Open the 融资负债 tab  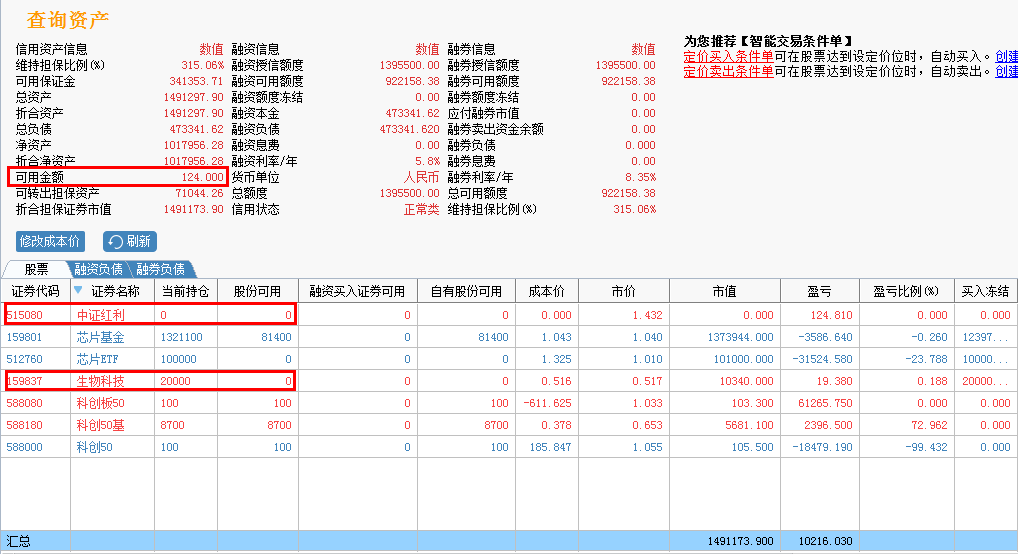click(98, 269)
